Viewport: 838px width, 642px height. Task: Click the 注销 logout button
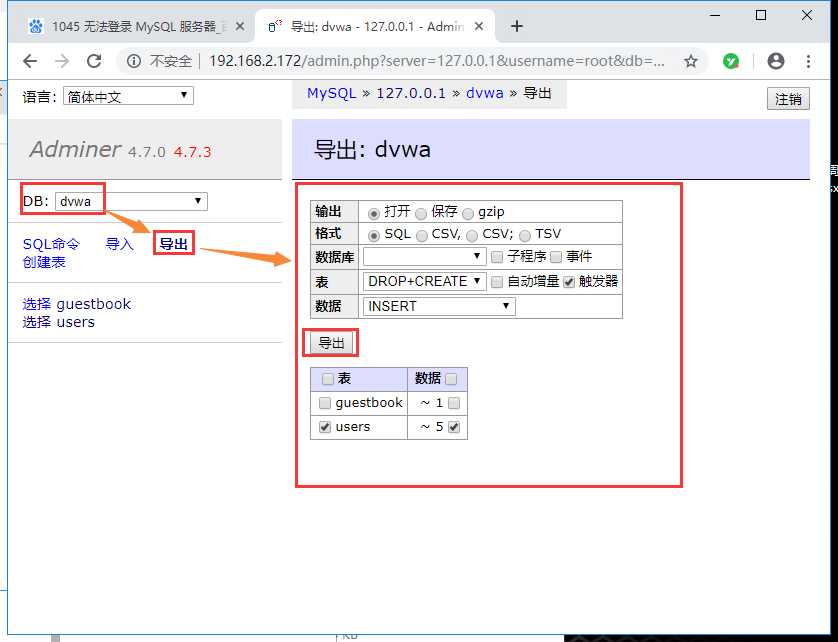pos(788,99)
